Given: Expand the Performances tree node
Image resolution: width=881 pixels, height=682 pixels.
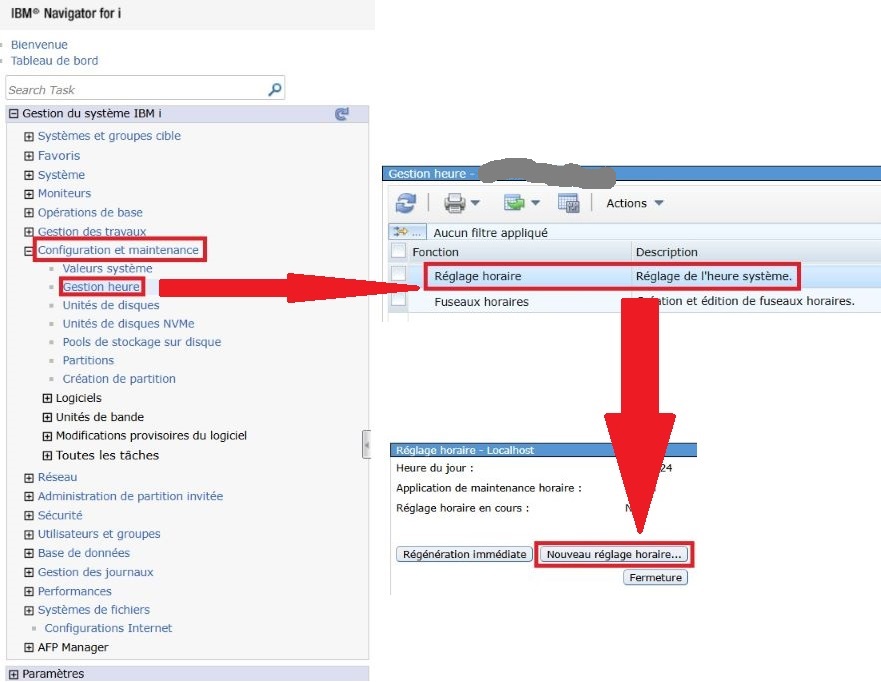Looking at the screenshot, I should tap(27, 591).
